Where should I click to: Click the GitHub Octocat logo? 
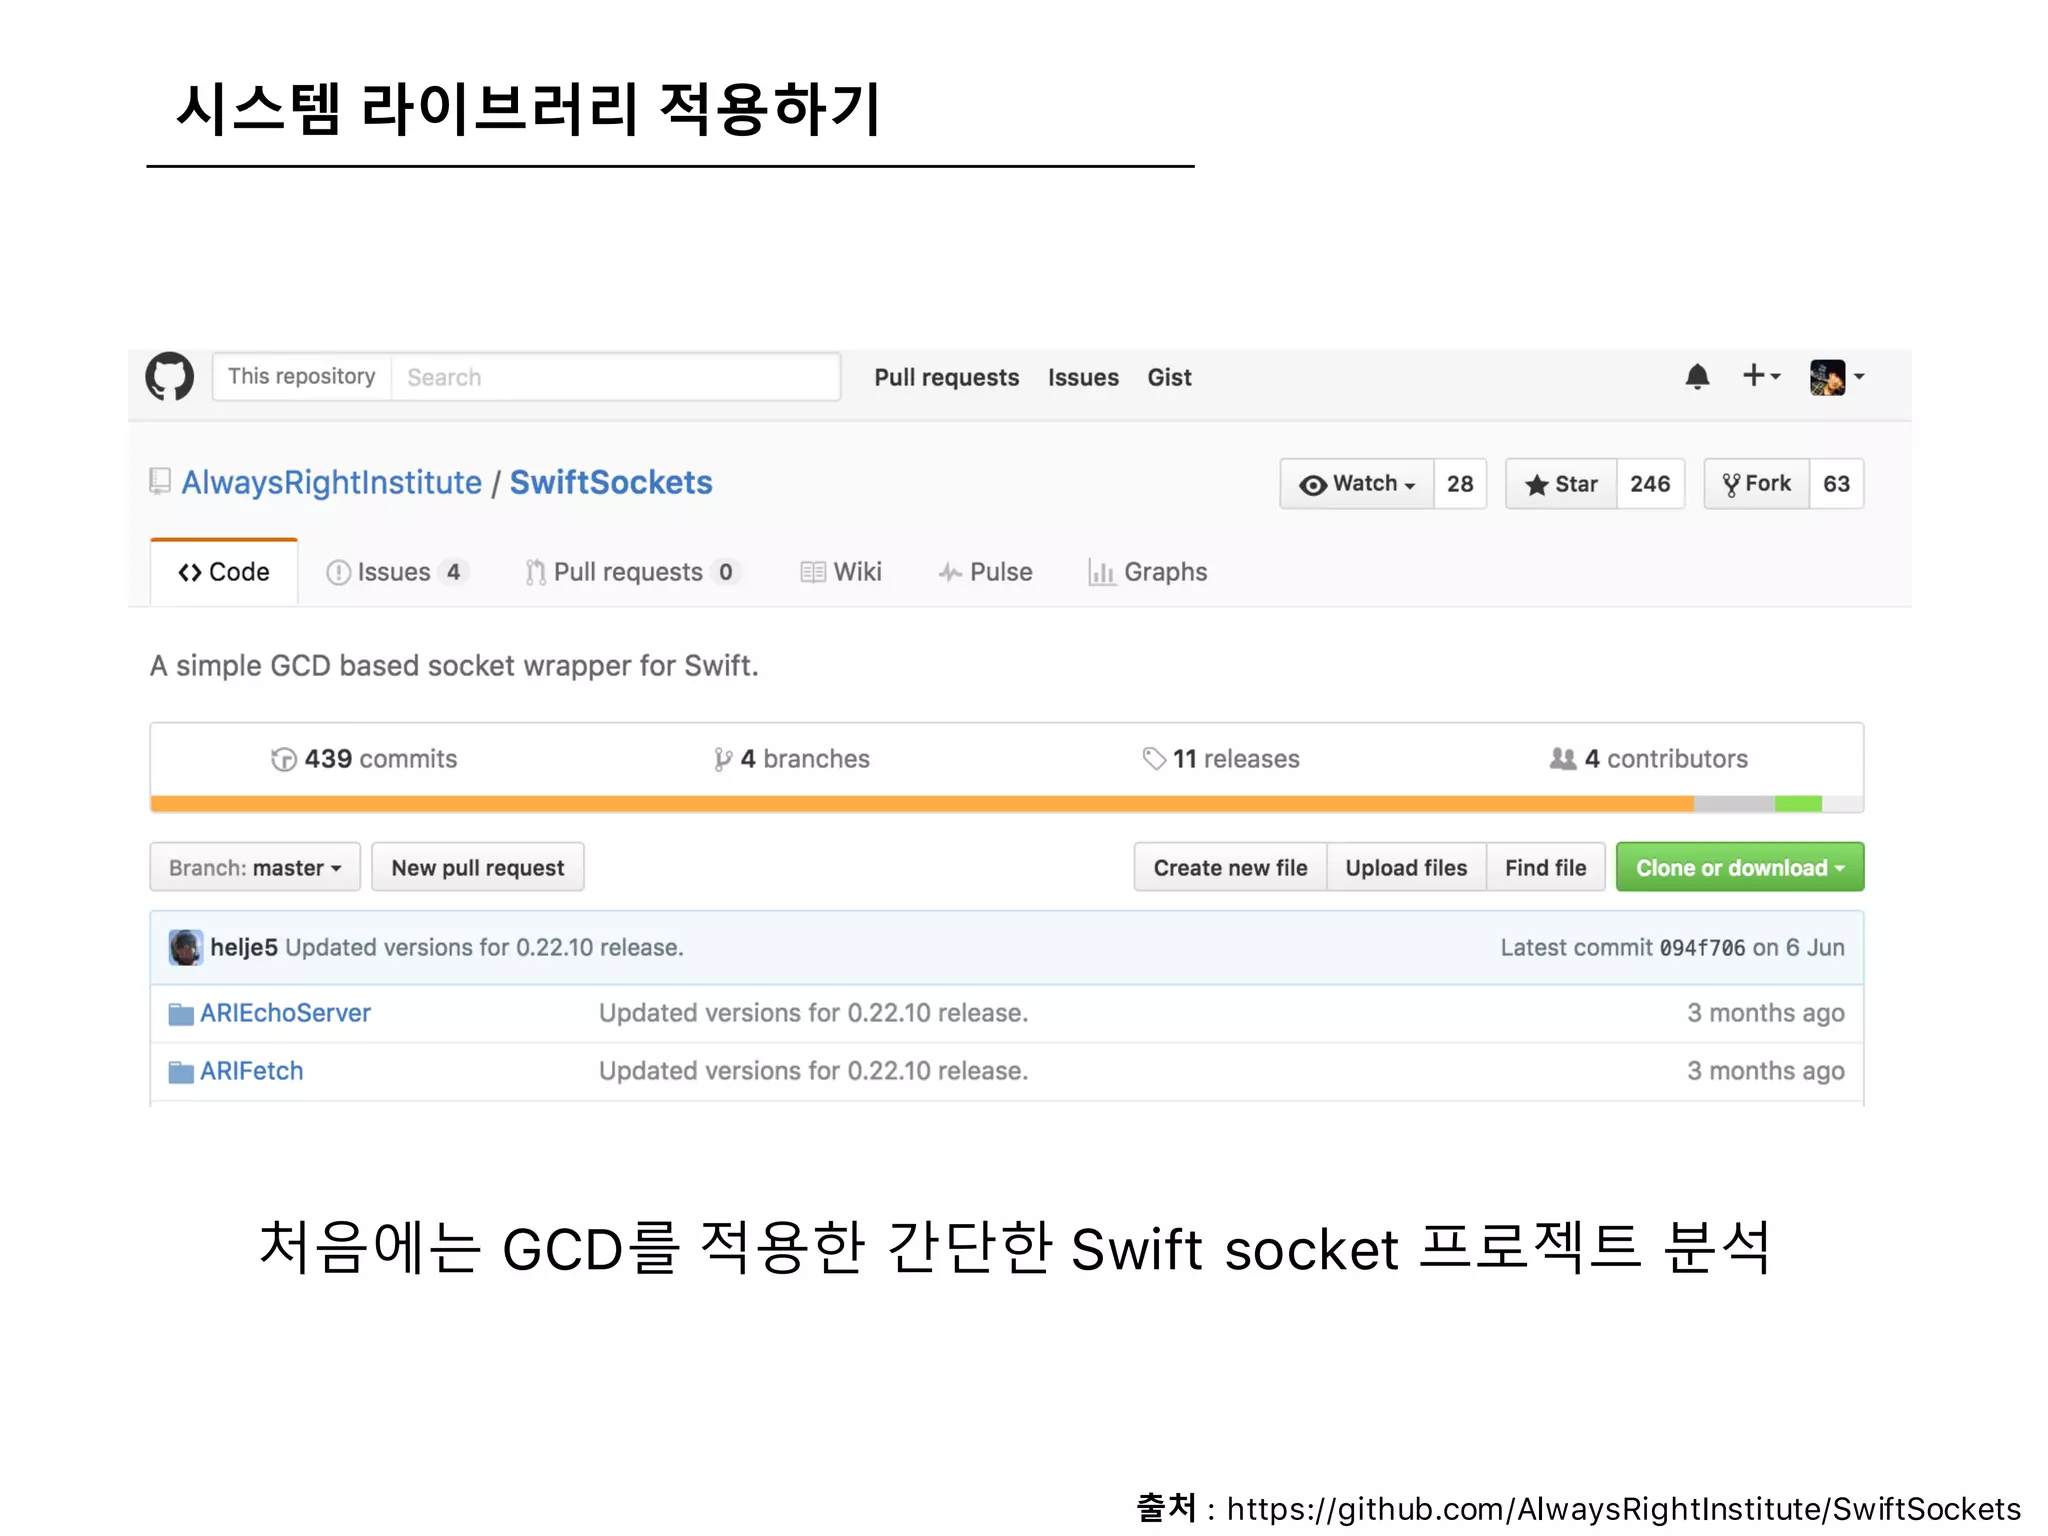click(x=170, y=376)
